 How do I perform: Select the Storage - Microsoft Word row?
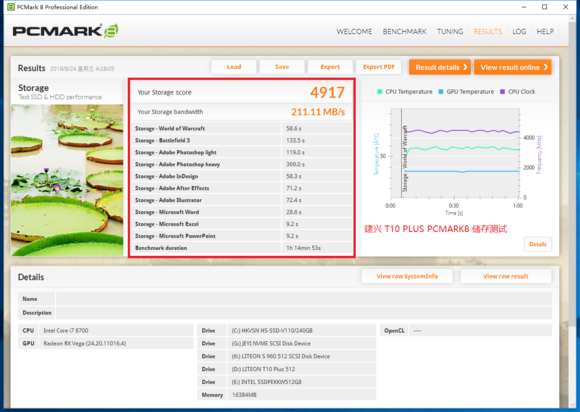242,212
